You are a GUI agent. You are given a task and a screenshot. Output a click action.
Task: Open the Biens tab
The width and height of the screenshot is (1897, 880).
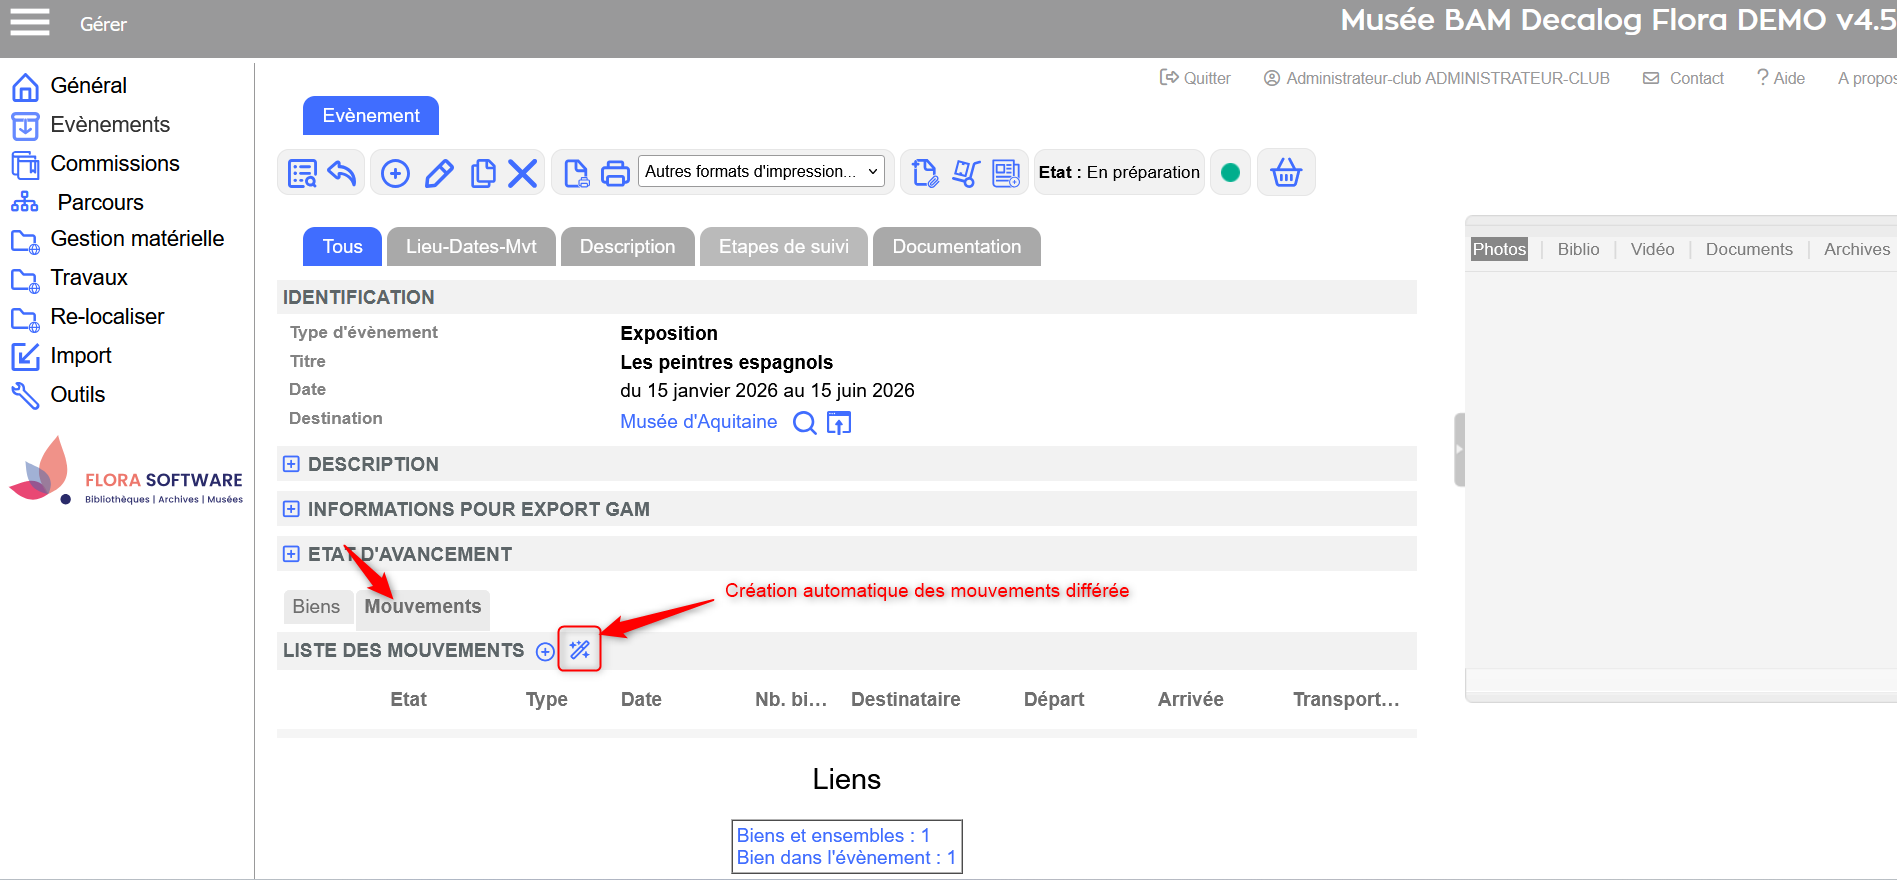pos(316,607)
